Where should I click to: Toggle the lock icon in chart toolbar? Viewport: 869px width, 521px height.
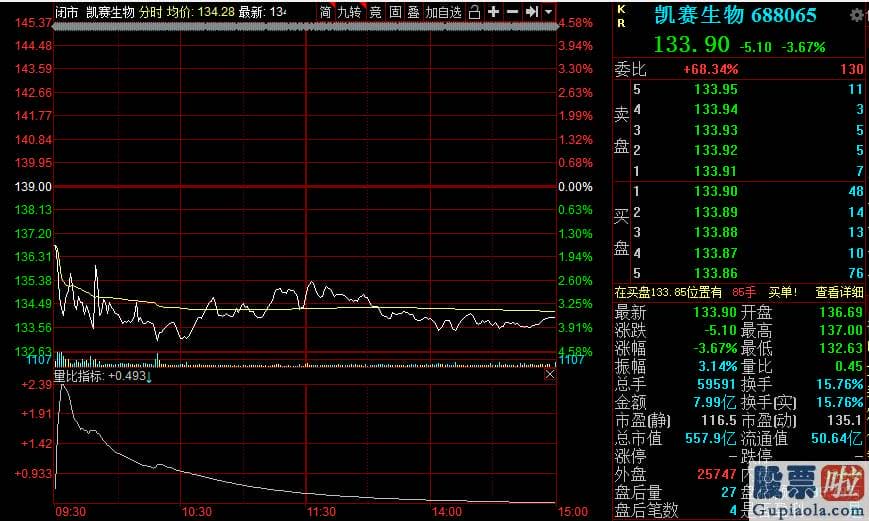(474, 12)
